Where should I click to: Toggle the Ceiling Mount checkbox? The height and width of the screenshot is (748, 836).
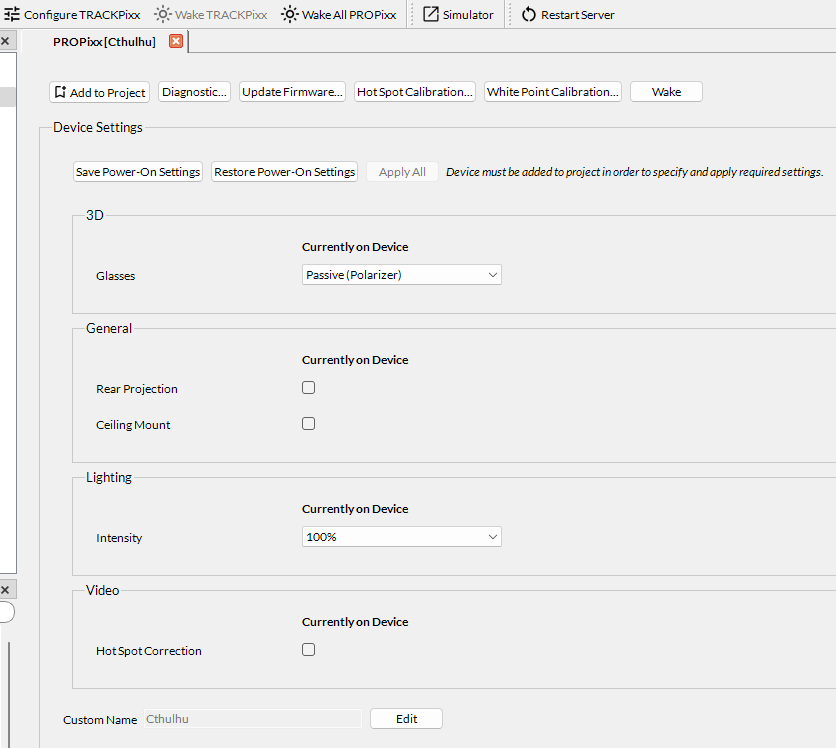tap(308, 424)
